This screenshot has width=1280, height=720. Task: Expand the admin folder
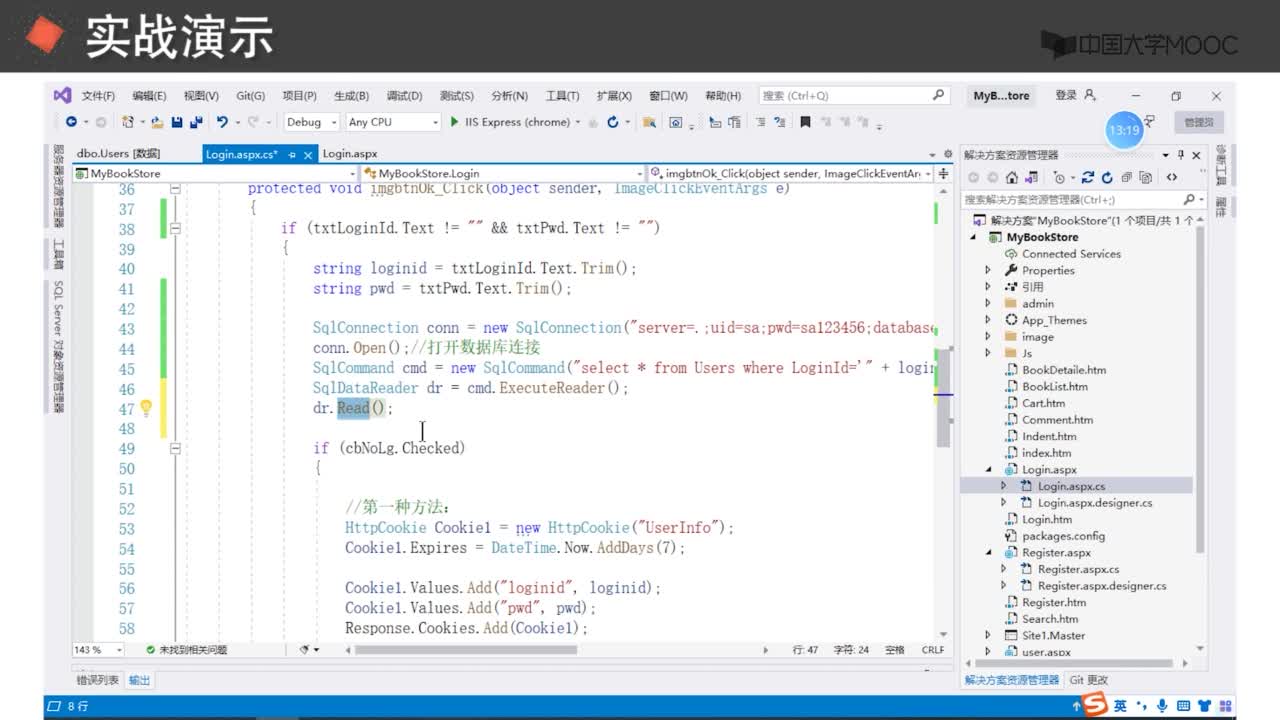pos(988,304)
